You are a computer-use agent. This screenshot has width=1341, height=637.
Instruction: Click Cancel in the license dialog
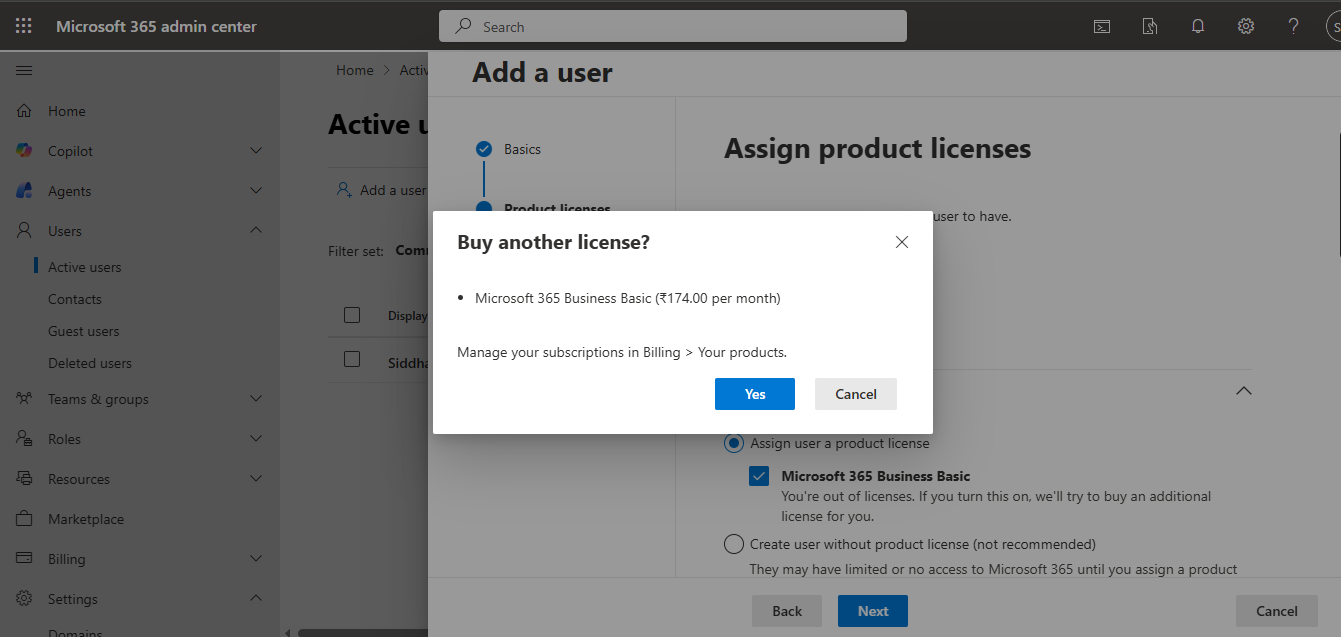(856, 394)
